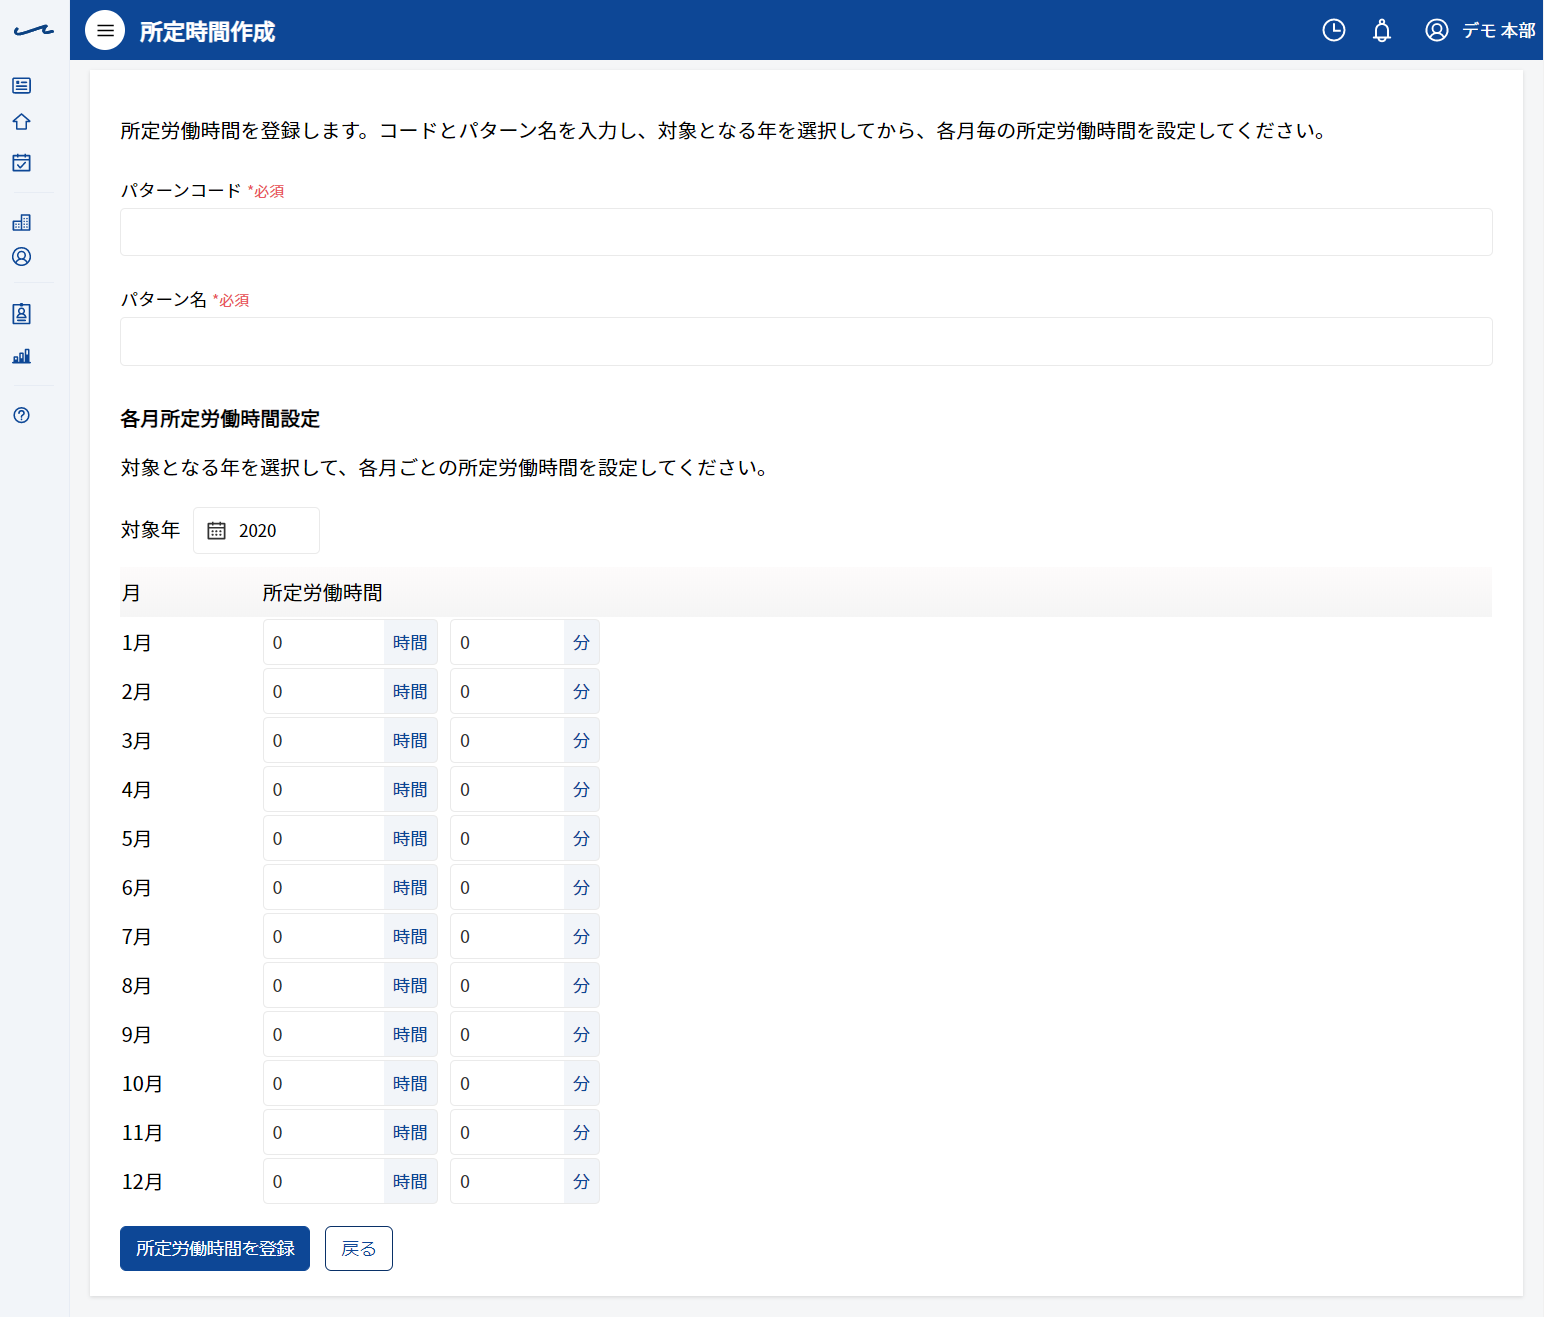This screenshot has height=1317, width=1544.
Task: Click the 所定労働時間を登録 button
Action: (215, 1248)
